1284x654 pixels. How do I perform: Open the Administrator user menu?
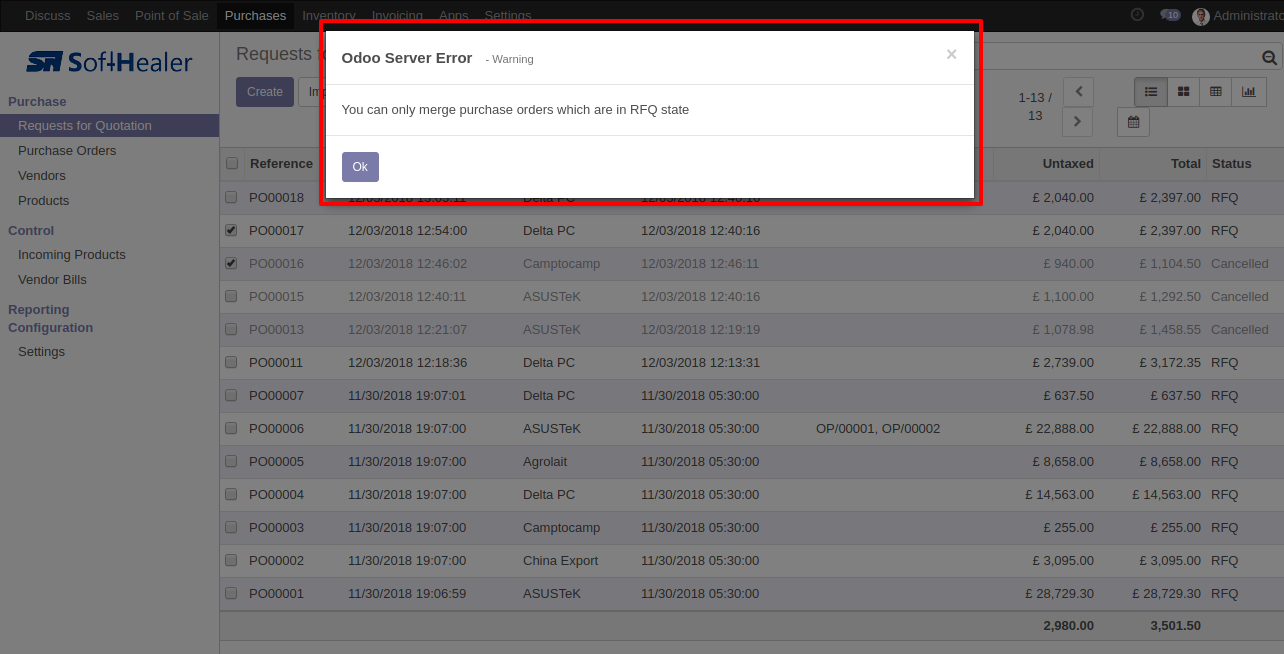point(1238,16)
